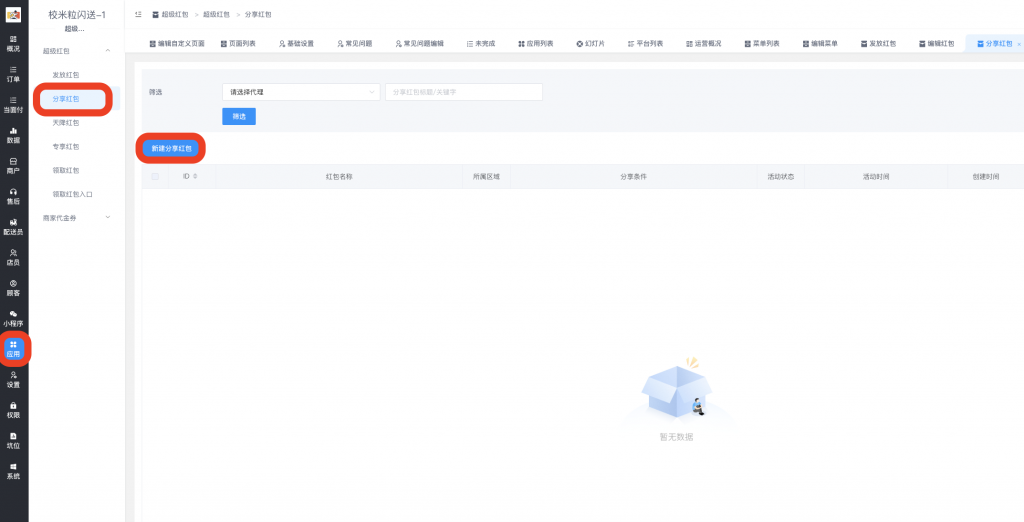Switch to the 运营概况 tab
This screenshot has width=1024, height=522.
pos(704,44)
